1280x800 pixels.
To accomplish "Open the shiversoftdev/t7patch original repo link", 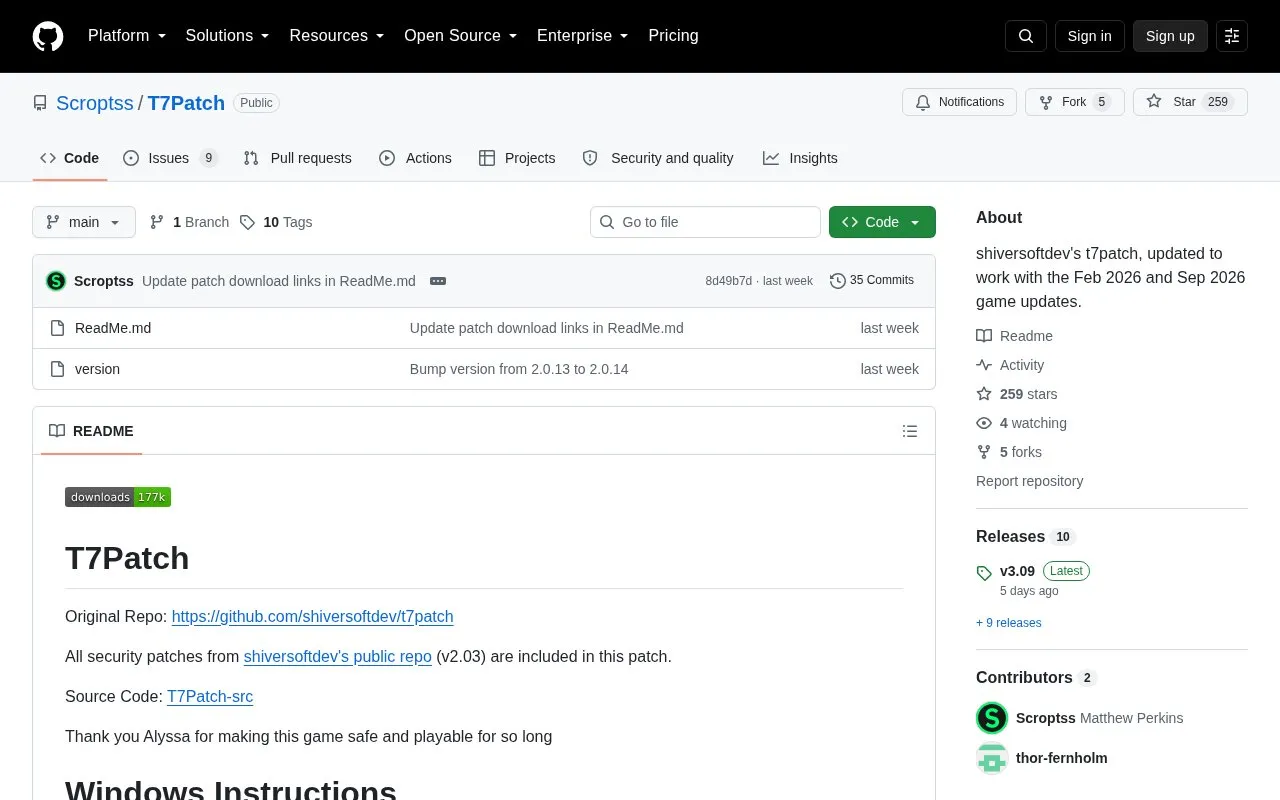I will click(313, 616).
